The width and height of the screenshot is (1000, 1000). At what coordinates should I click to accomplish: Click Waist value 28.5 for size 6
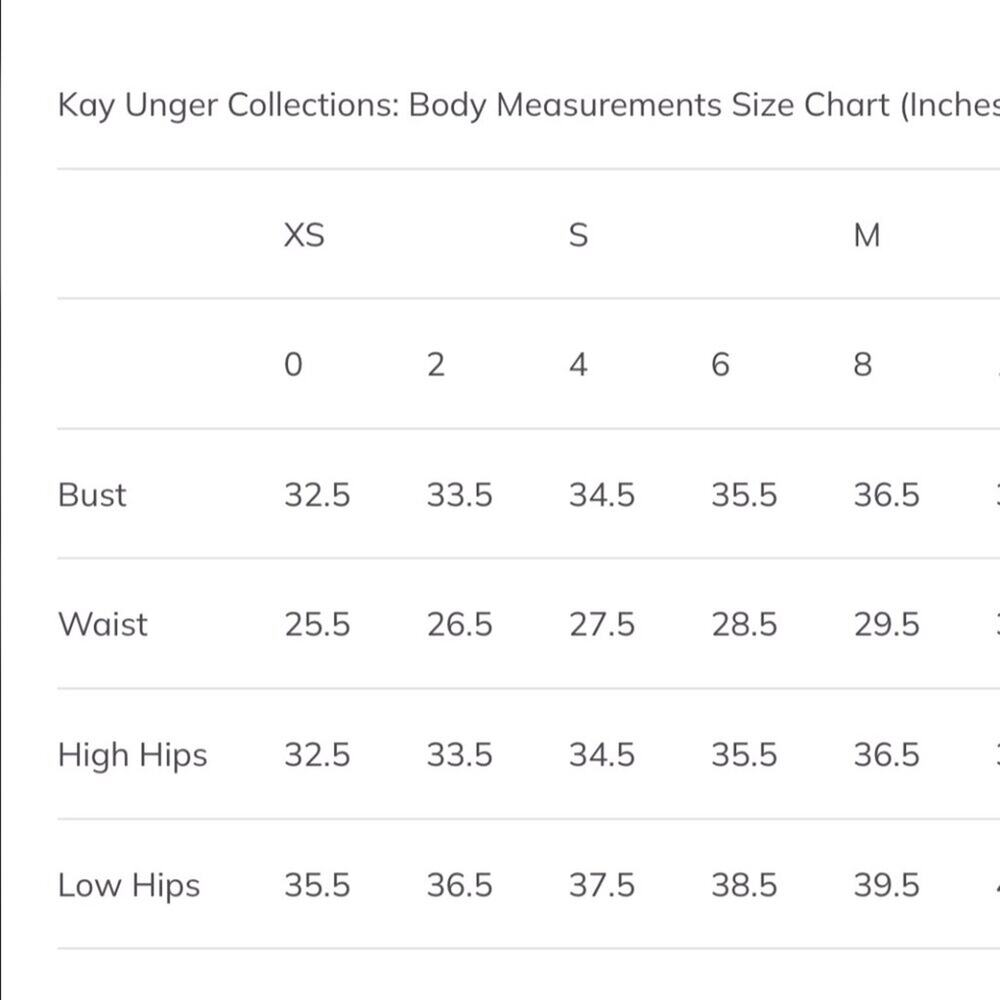point(744,624)
